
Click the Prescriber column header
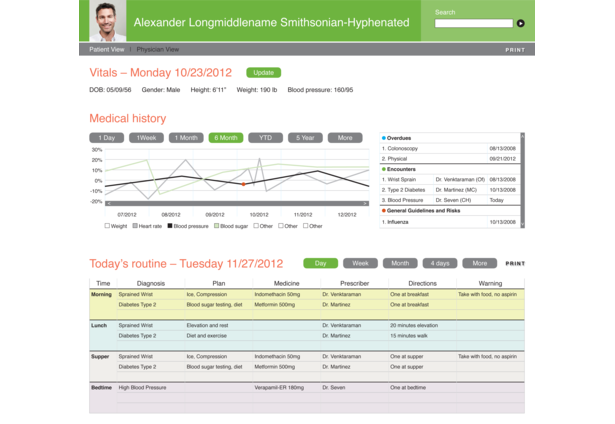click(x=354, y=283)
